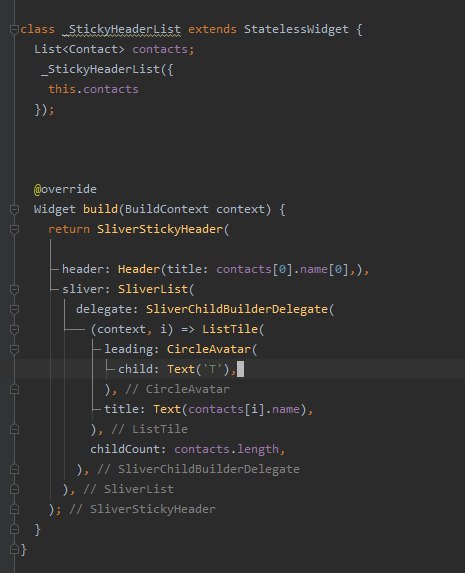The width and height of the screenshot is (465, 573).
Task: Click 'childCount:' named argument
Action: tap(128, 449)
